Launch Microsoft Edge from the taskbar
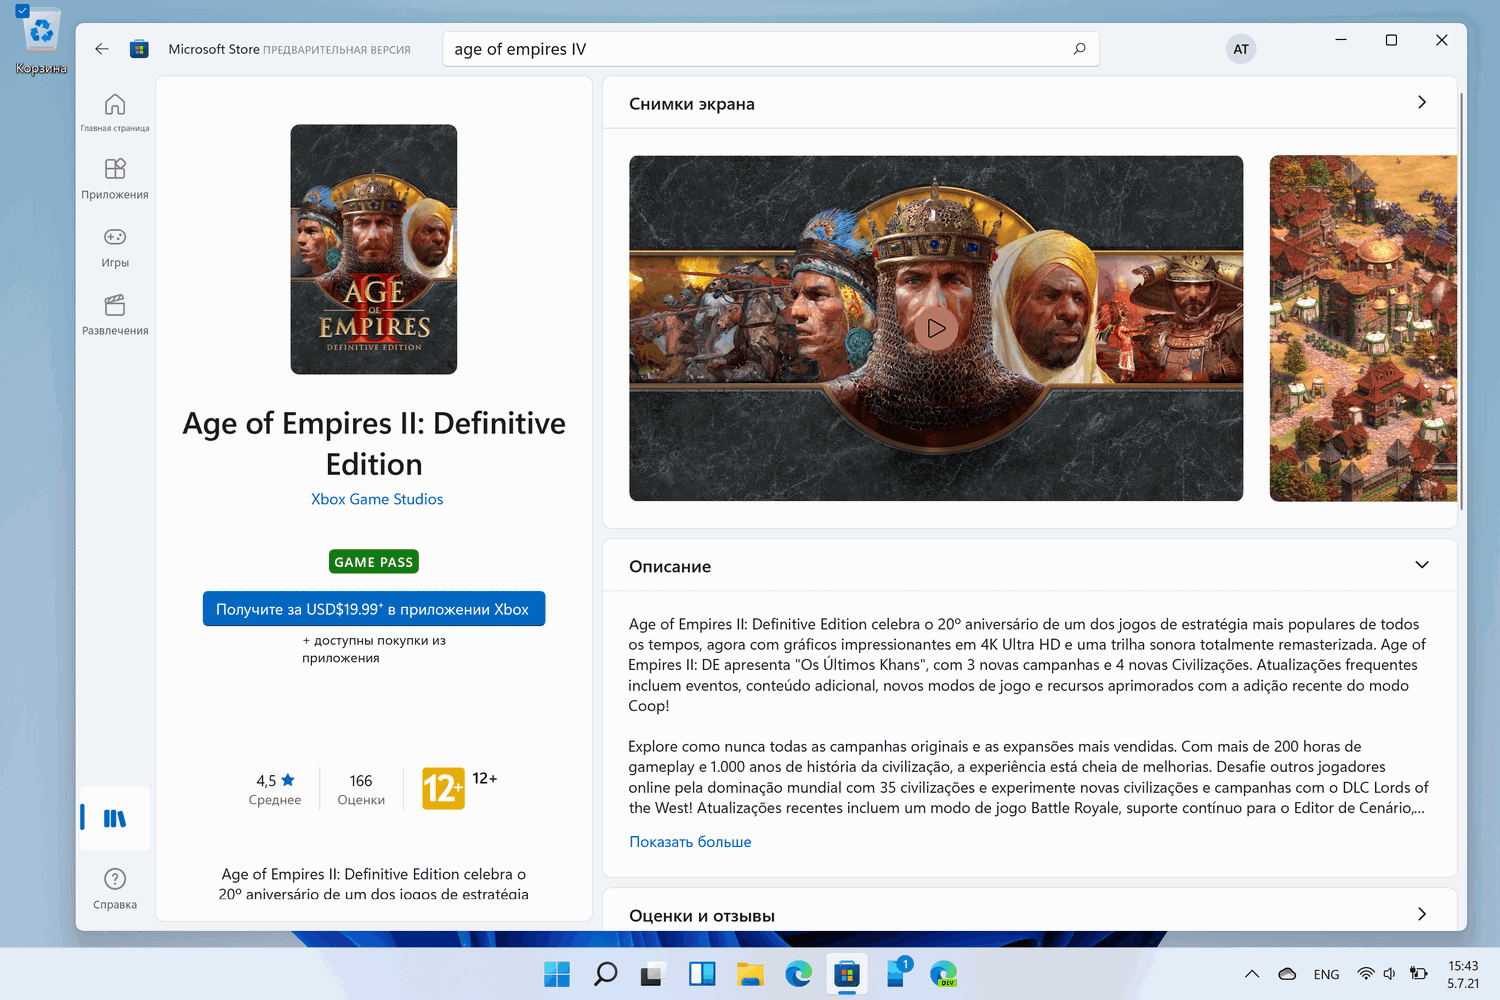This screenshot has width=1500, height=1000. pos(798,974)
